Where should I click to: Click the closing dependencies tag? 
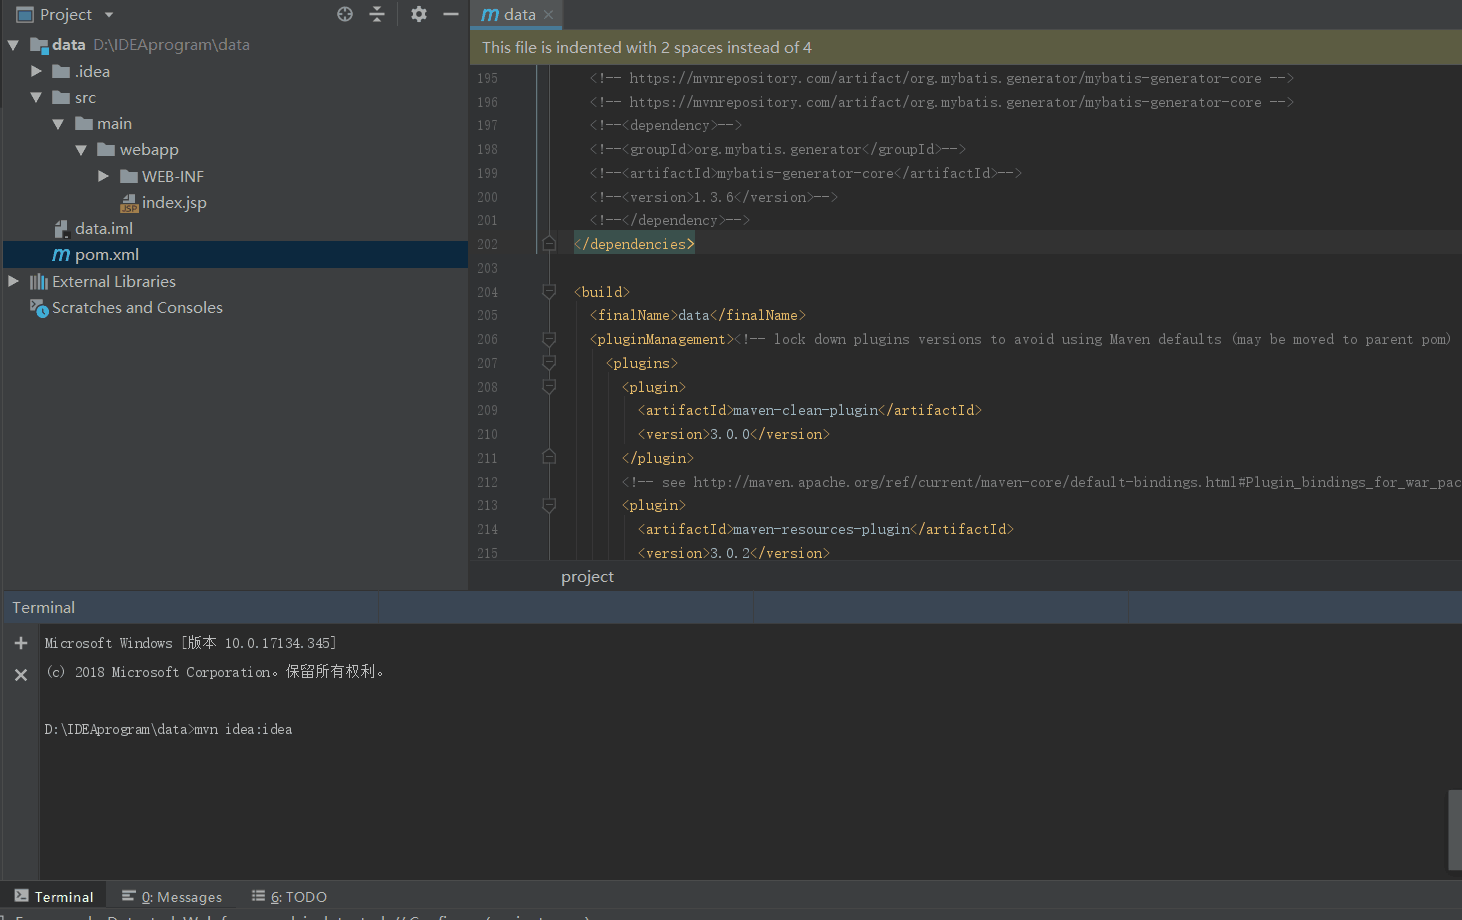634,244
